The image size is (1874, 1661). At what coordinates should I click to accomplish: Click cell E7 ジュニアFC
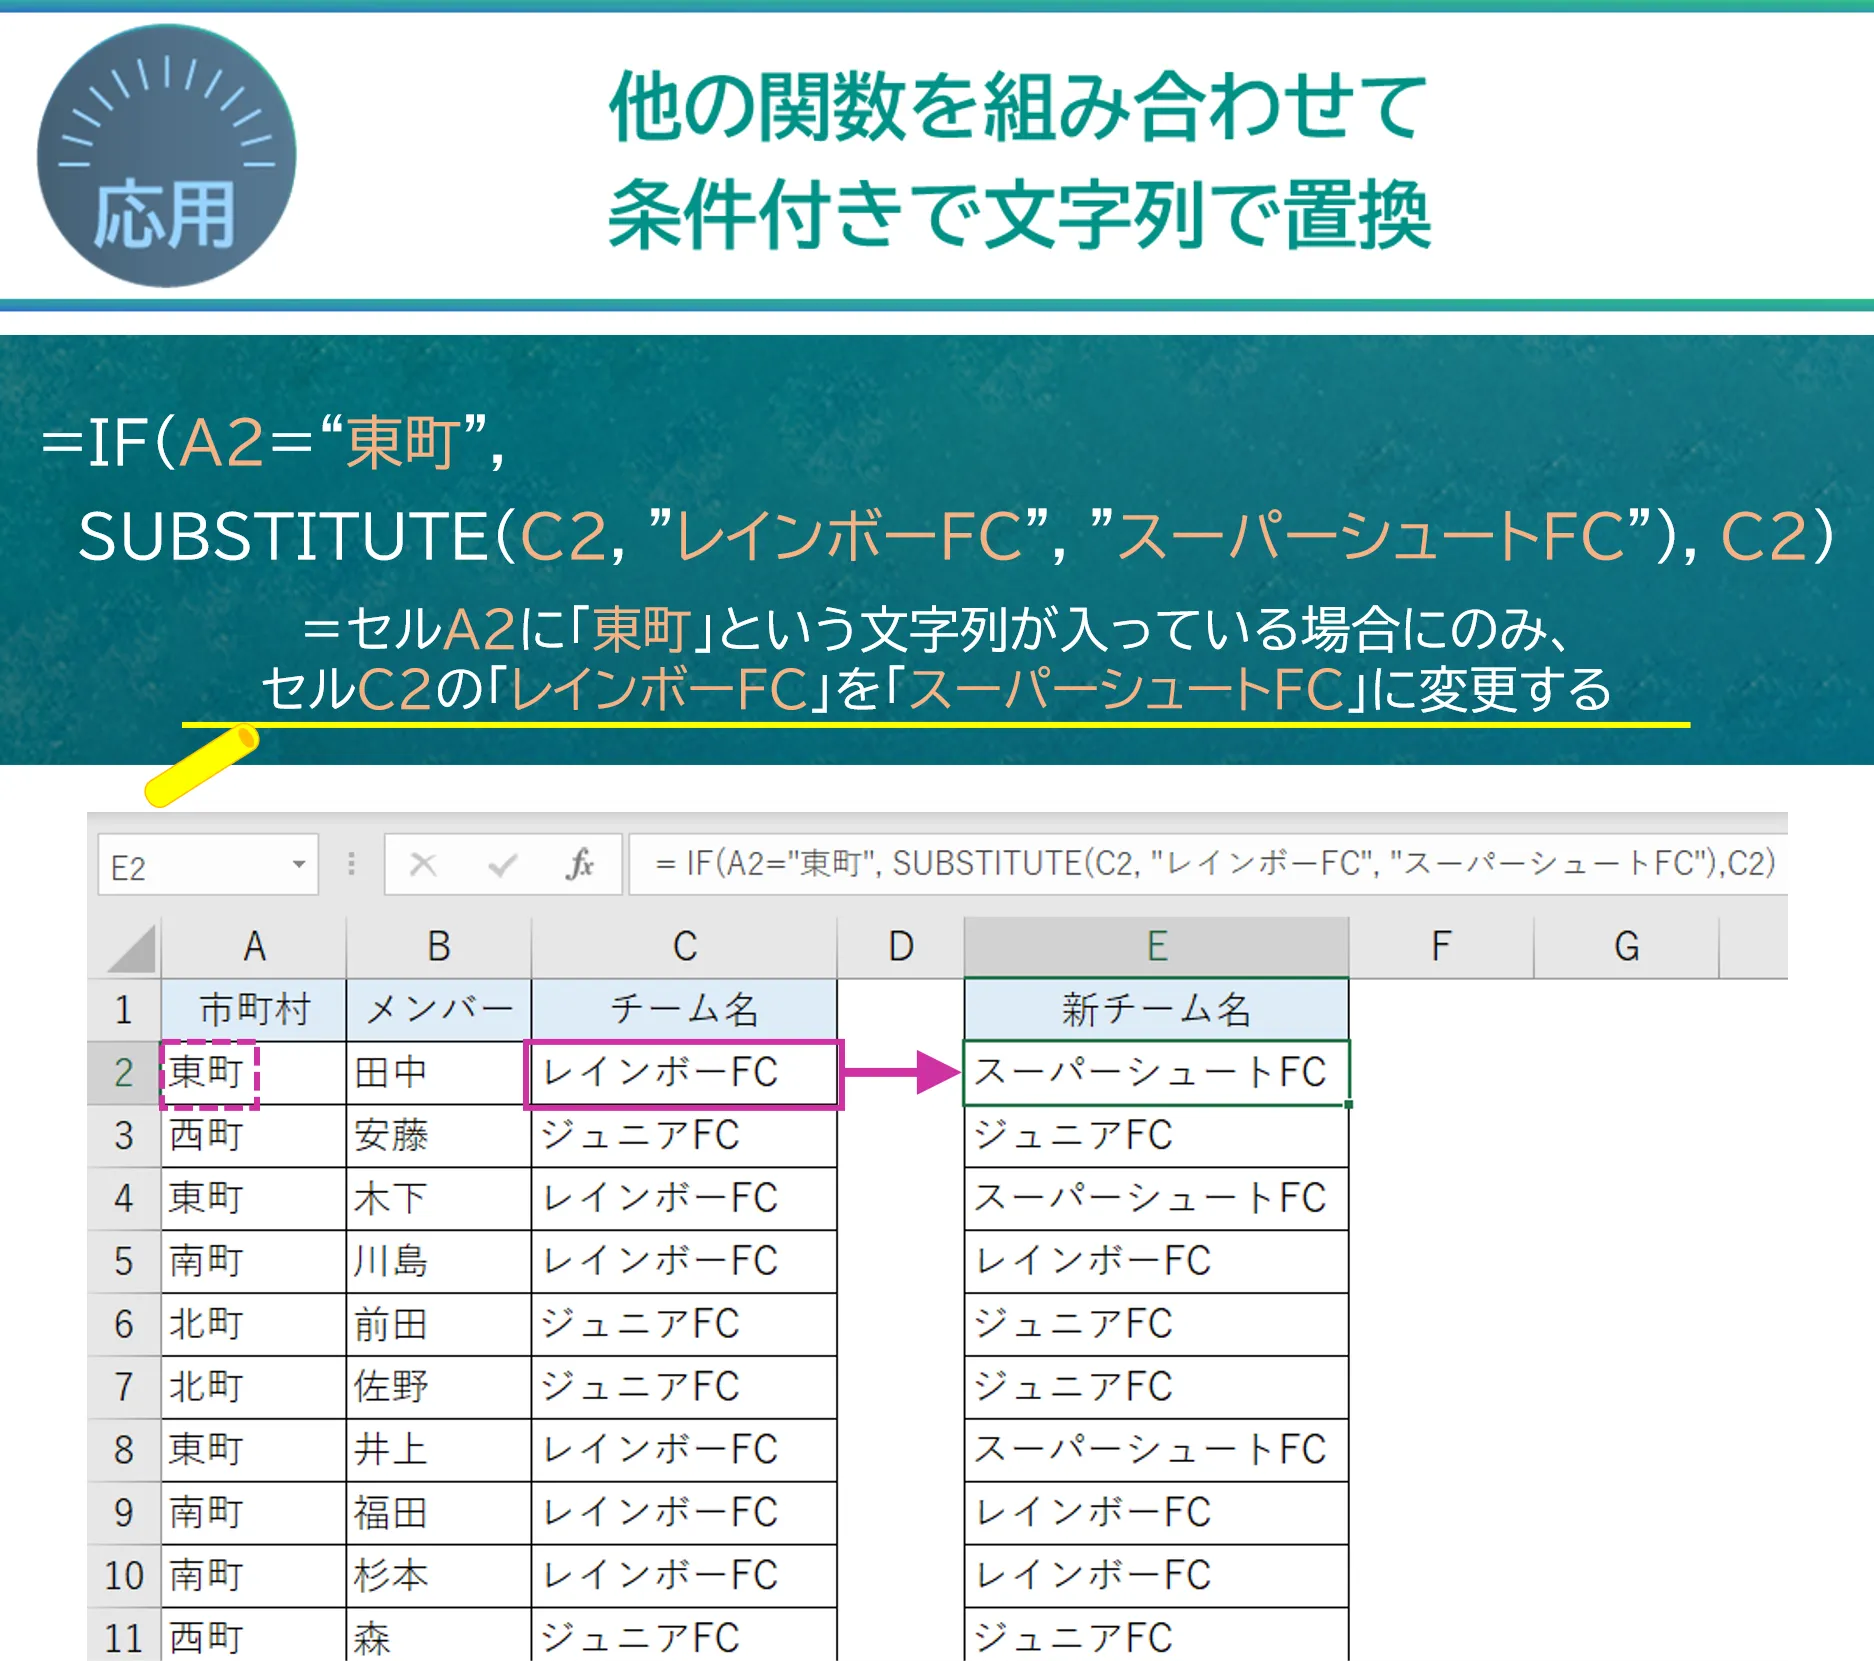(1157, 1387)
